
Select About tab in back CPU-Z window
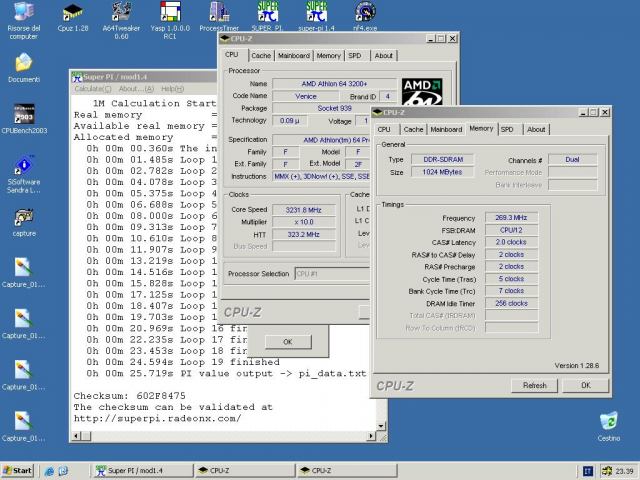click(x=384, y=56)
